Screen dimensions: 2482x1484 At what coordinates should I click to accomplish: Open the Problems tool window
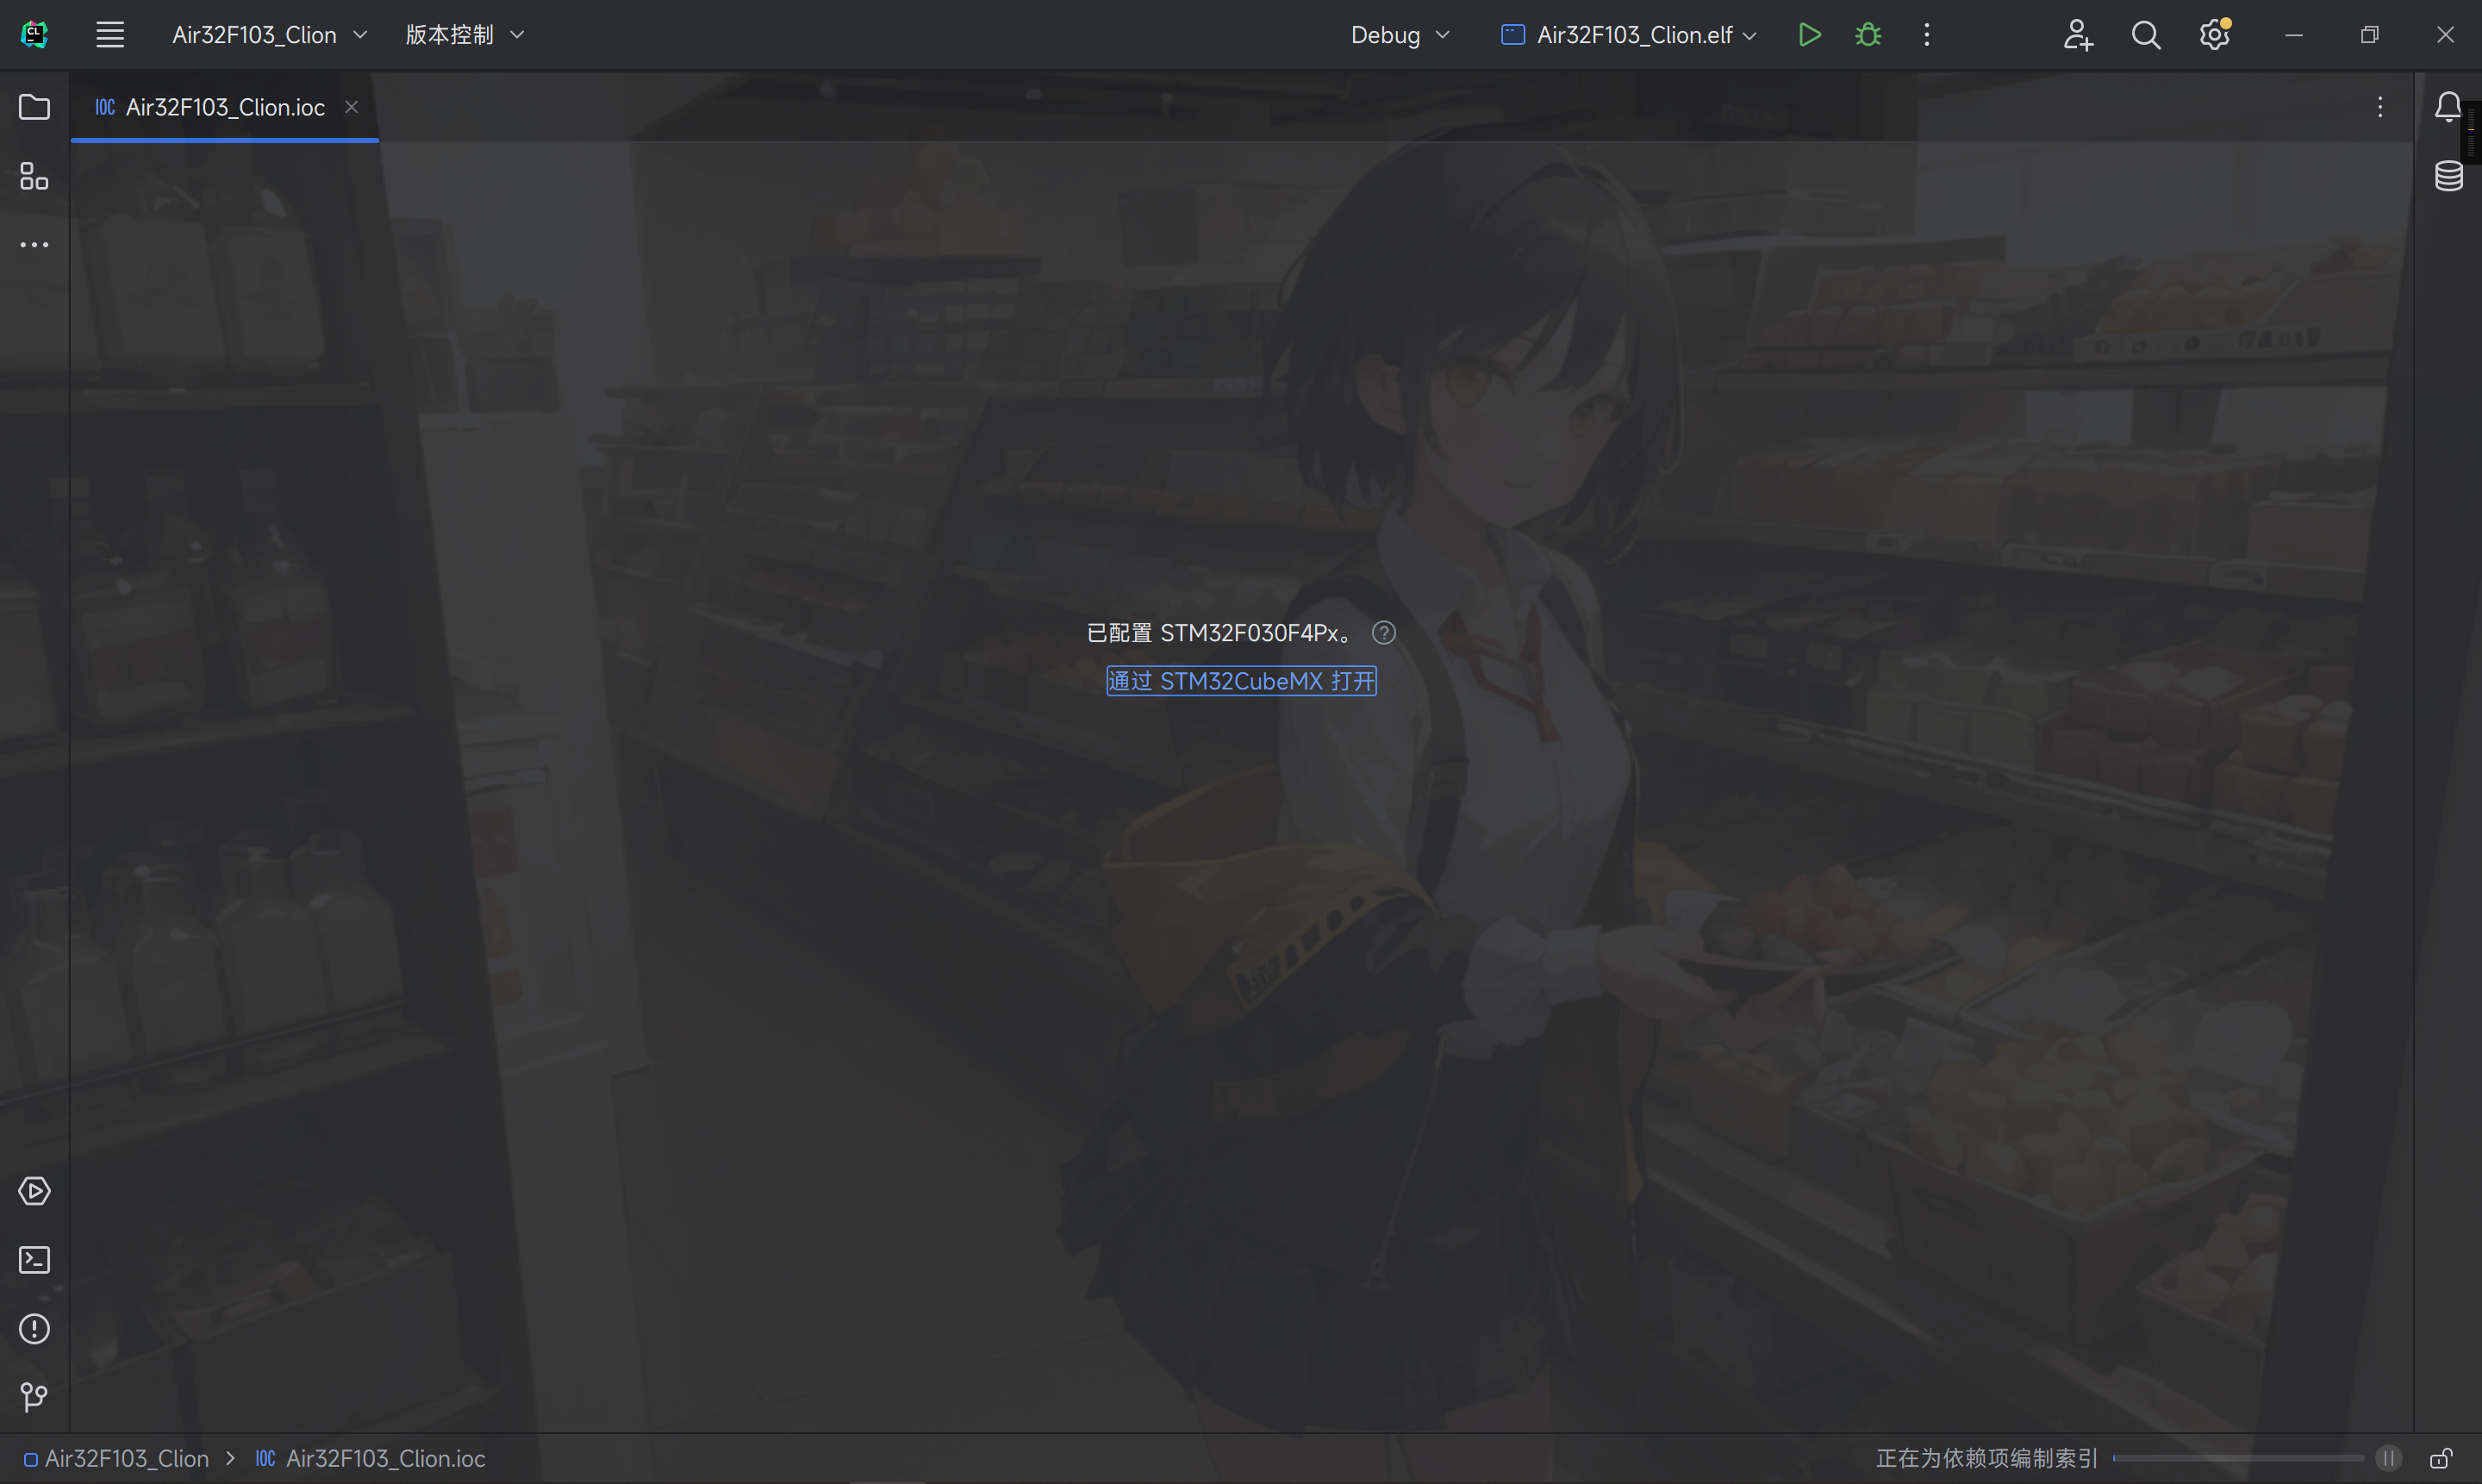(x=34, y=1328)
